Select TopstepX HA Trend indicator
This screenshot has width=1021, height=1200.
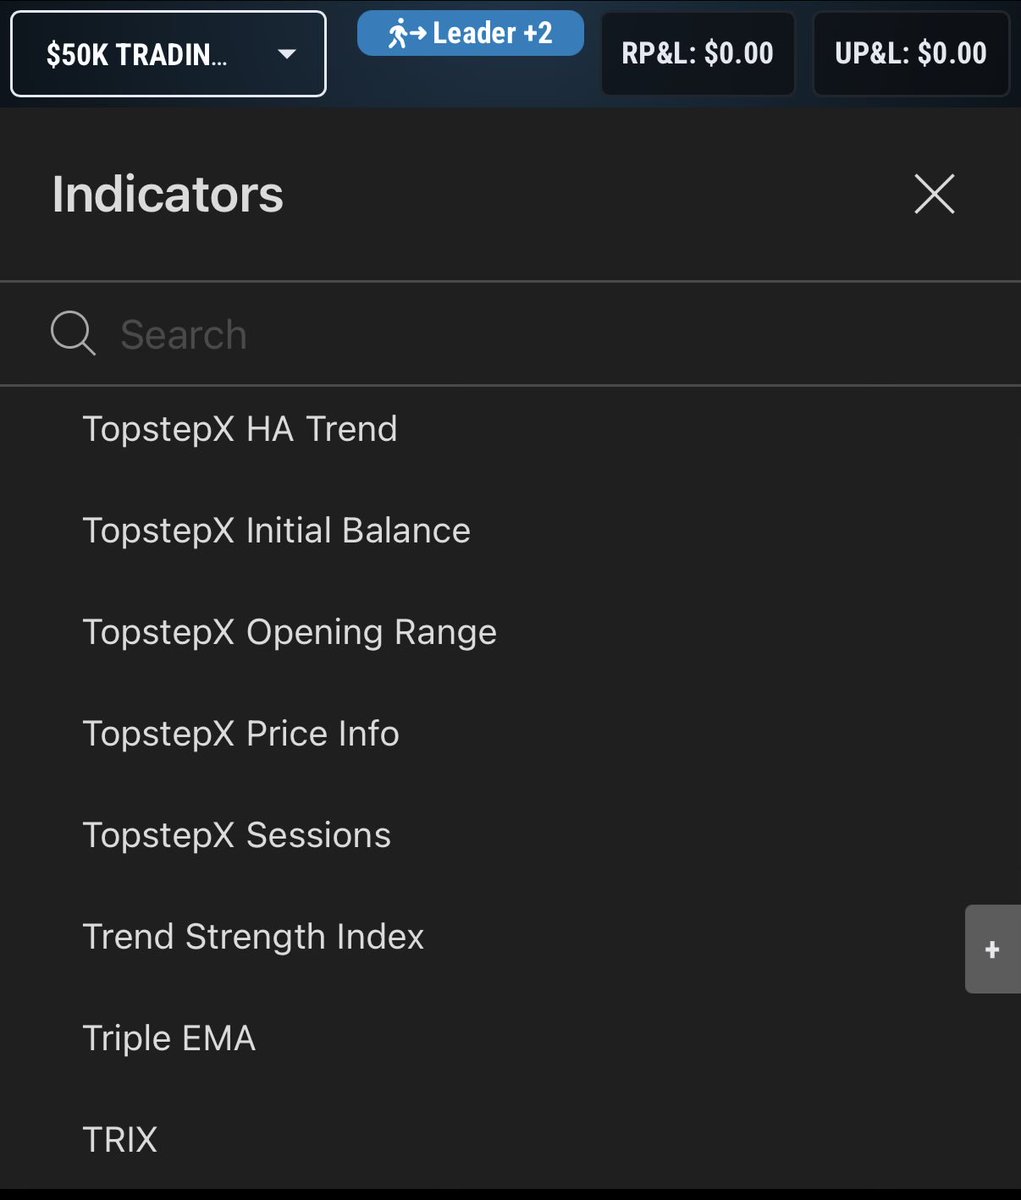(240, 429)
